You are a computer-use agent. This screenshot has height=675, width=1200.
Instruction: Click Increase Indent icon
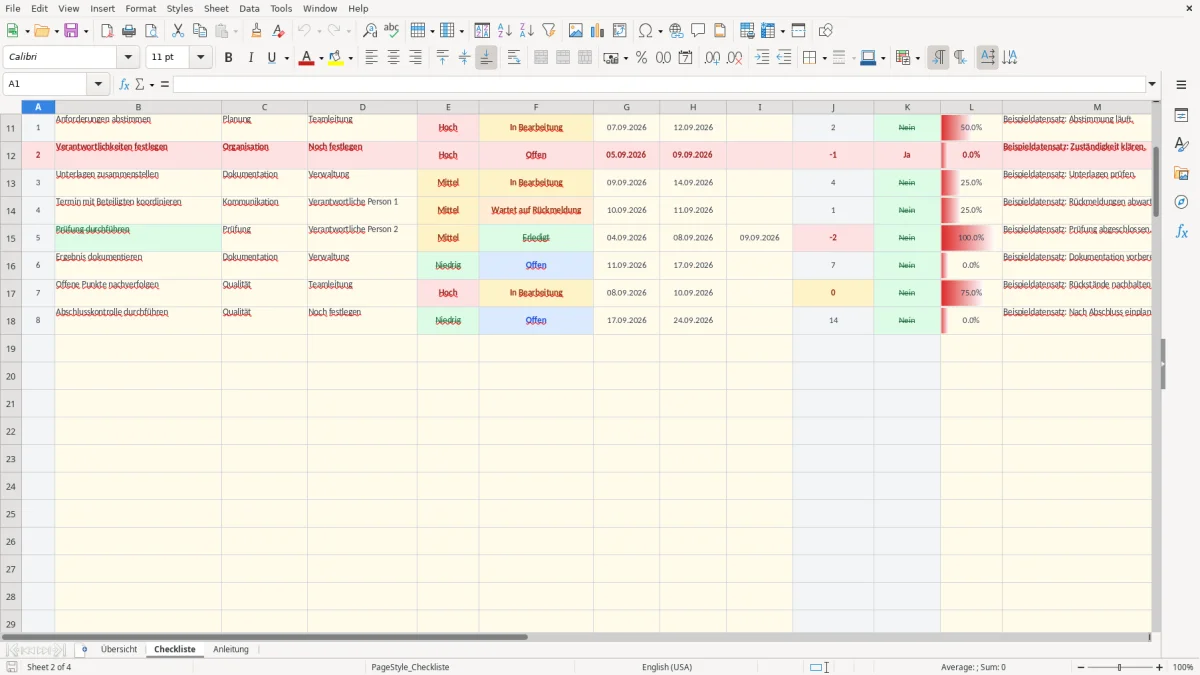tap(762, 58)
